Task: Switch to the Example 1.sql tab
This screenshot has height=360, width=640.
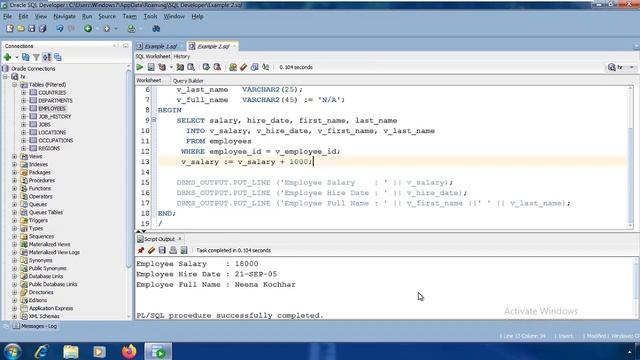Action: [160, 47]
